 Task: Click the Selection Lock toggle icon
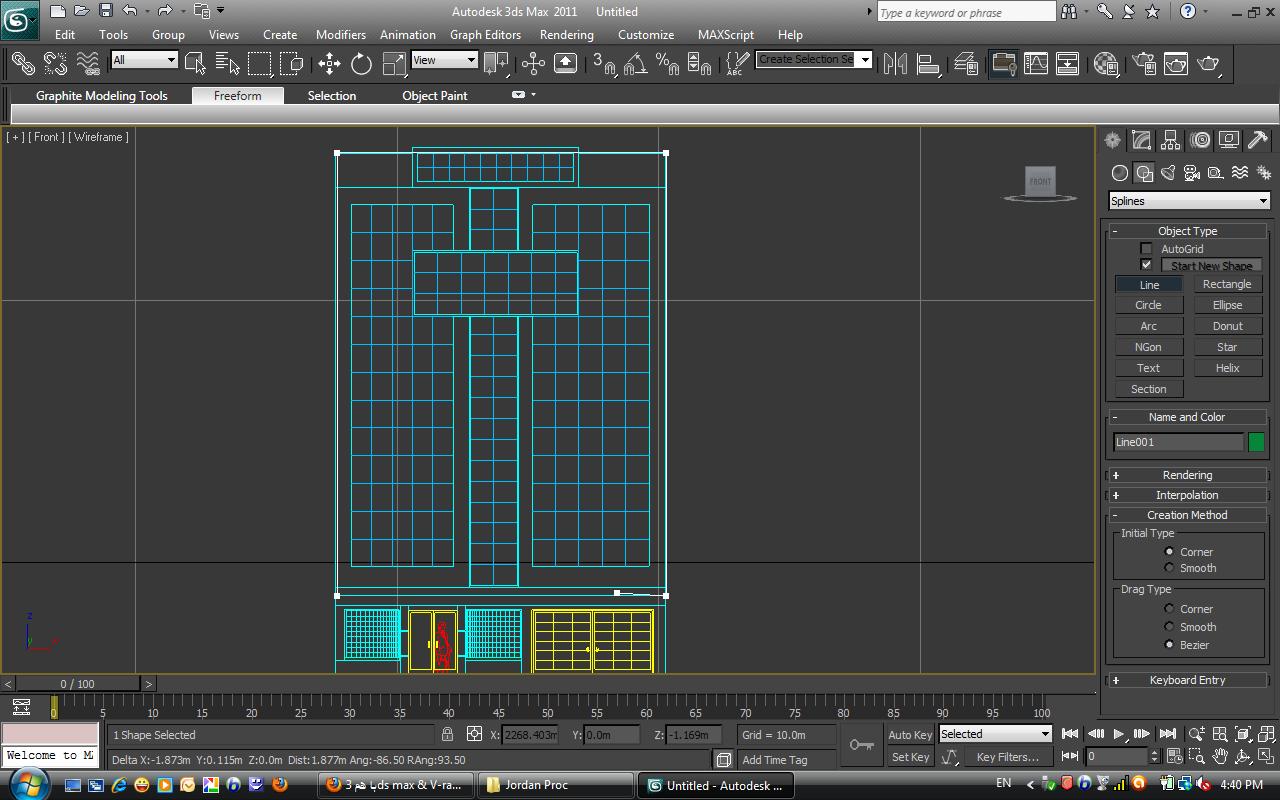447,735
